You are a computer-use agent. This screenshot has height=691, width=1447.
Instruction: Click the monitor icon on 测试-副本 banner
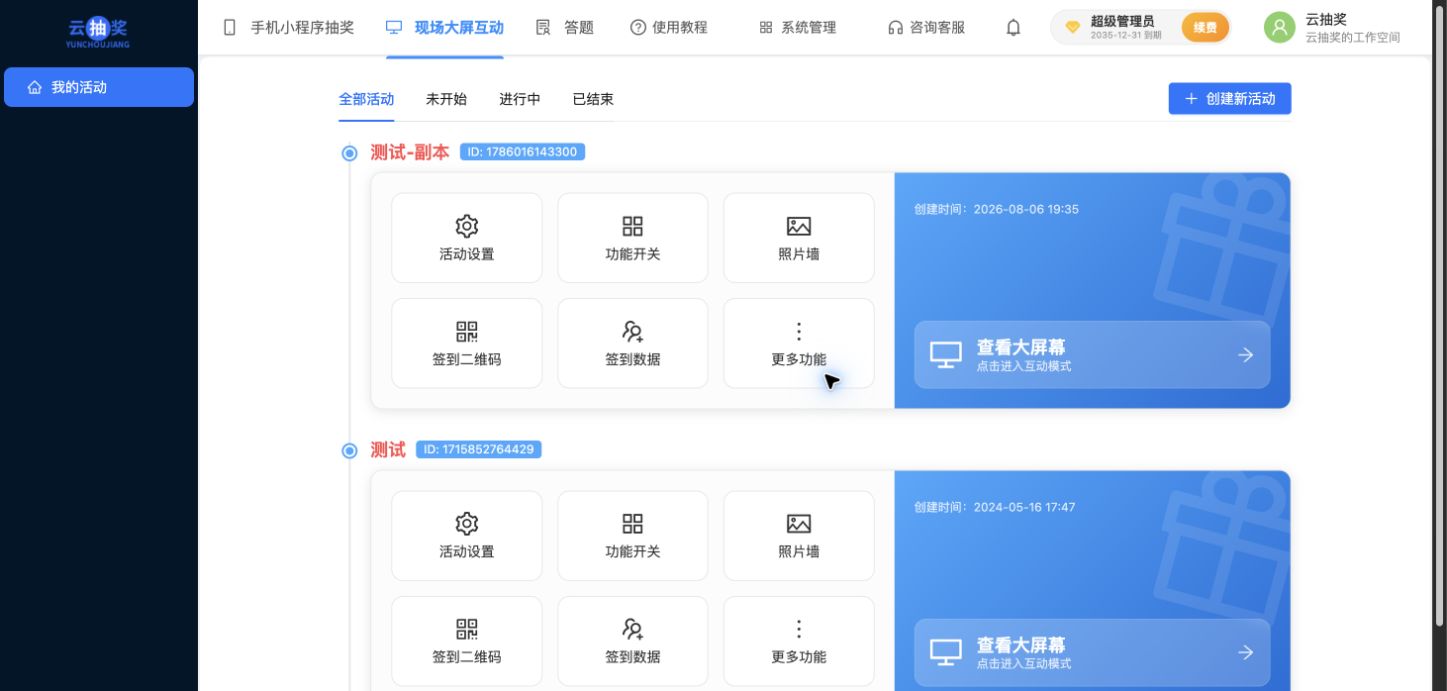pyautogui.click(x=946, y=354)
